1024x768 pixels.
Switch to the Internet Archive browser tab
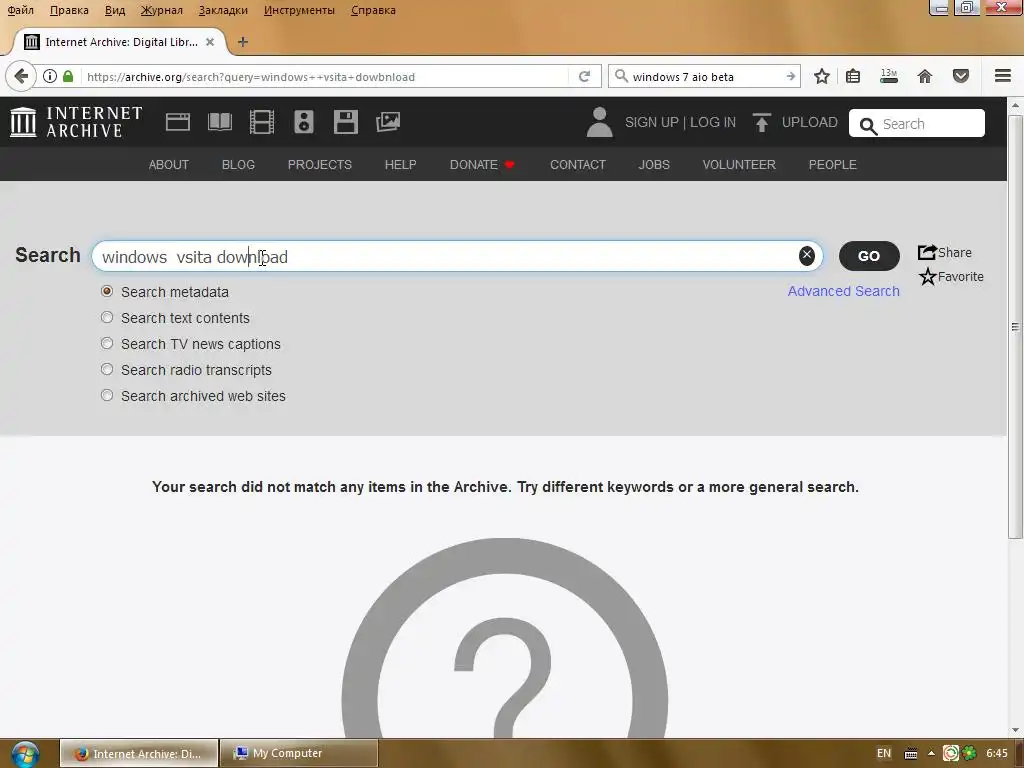pos(120,42)
